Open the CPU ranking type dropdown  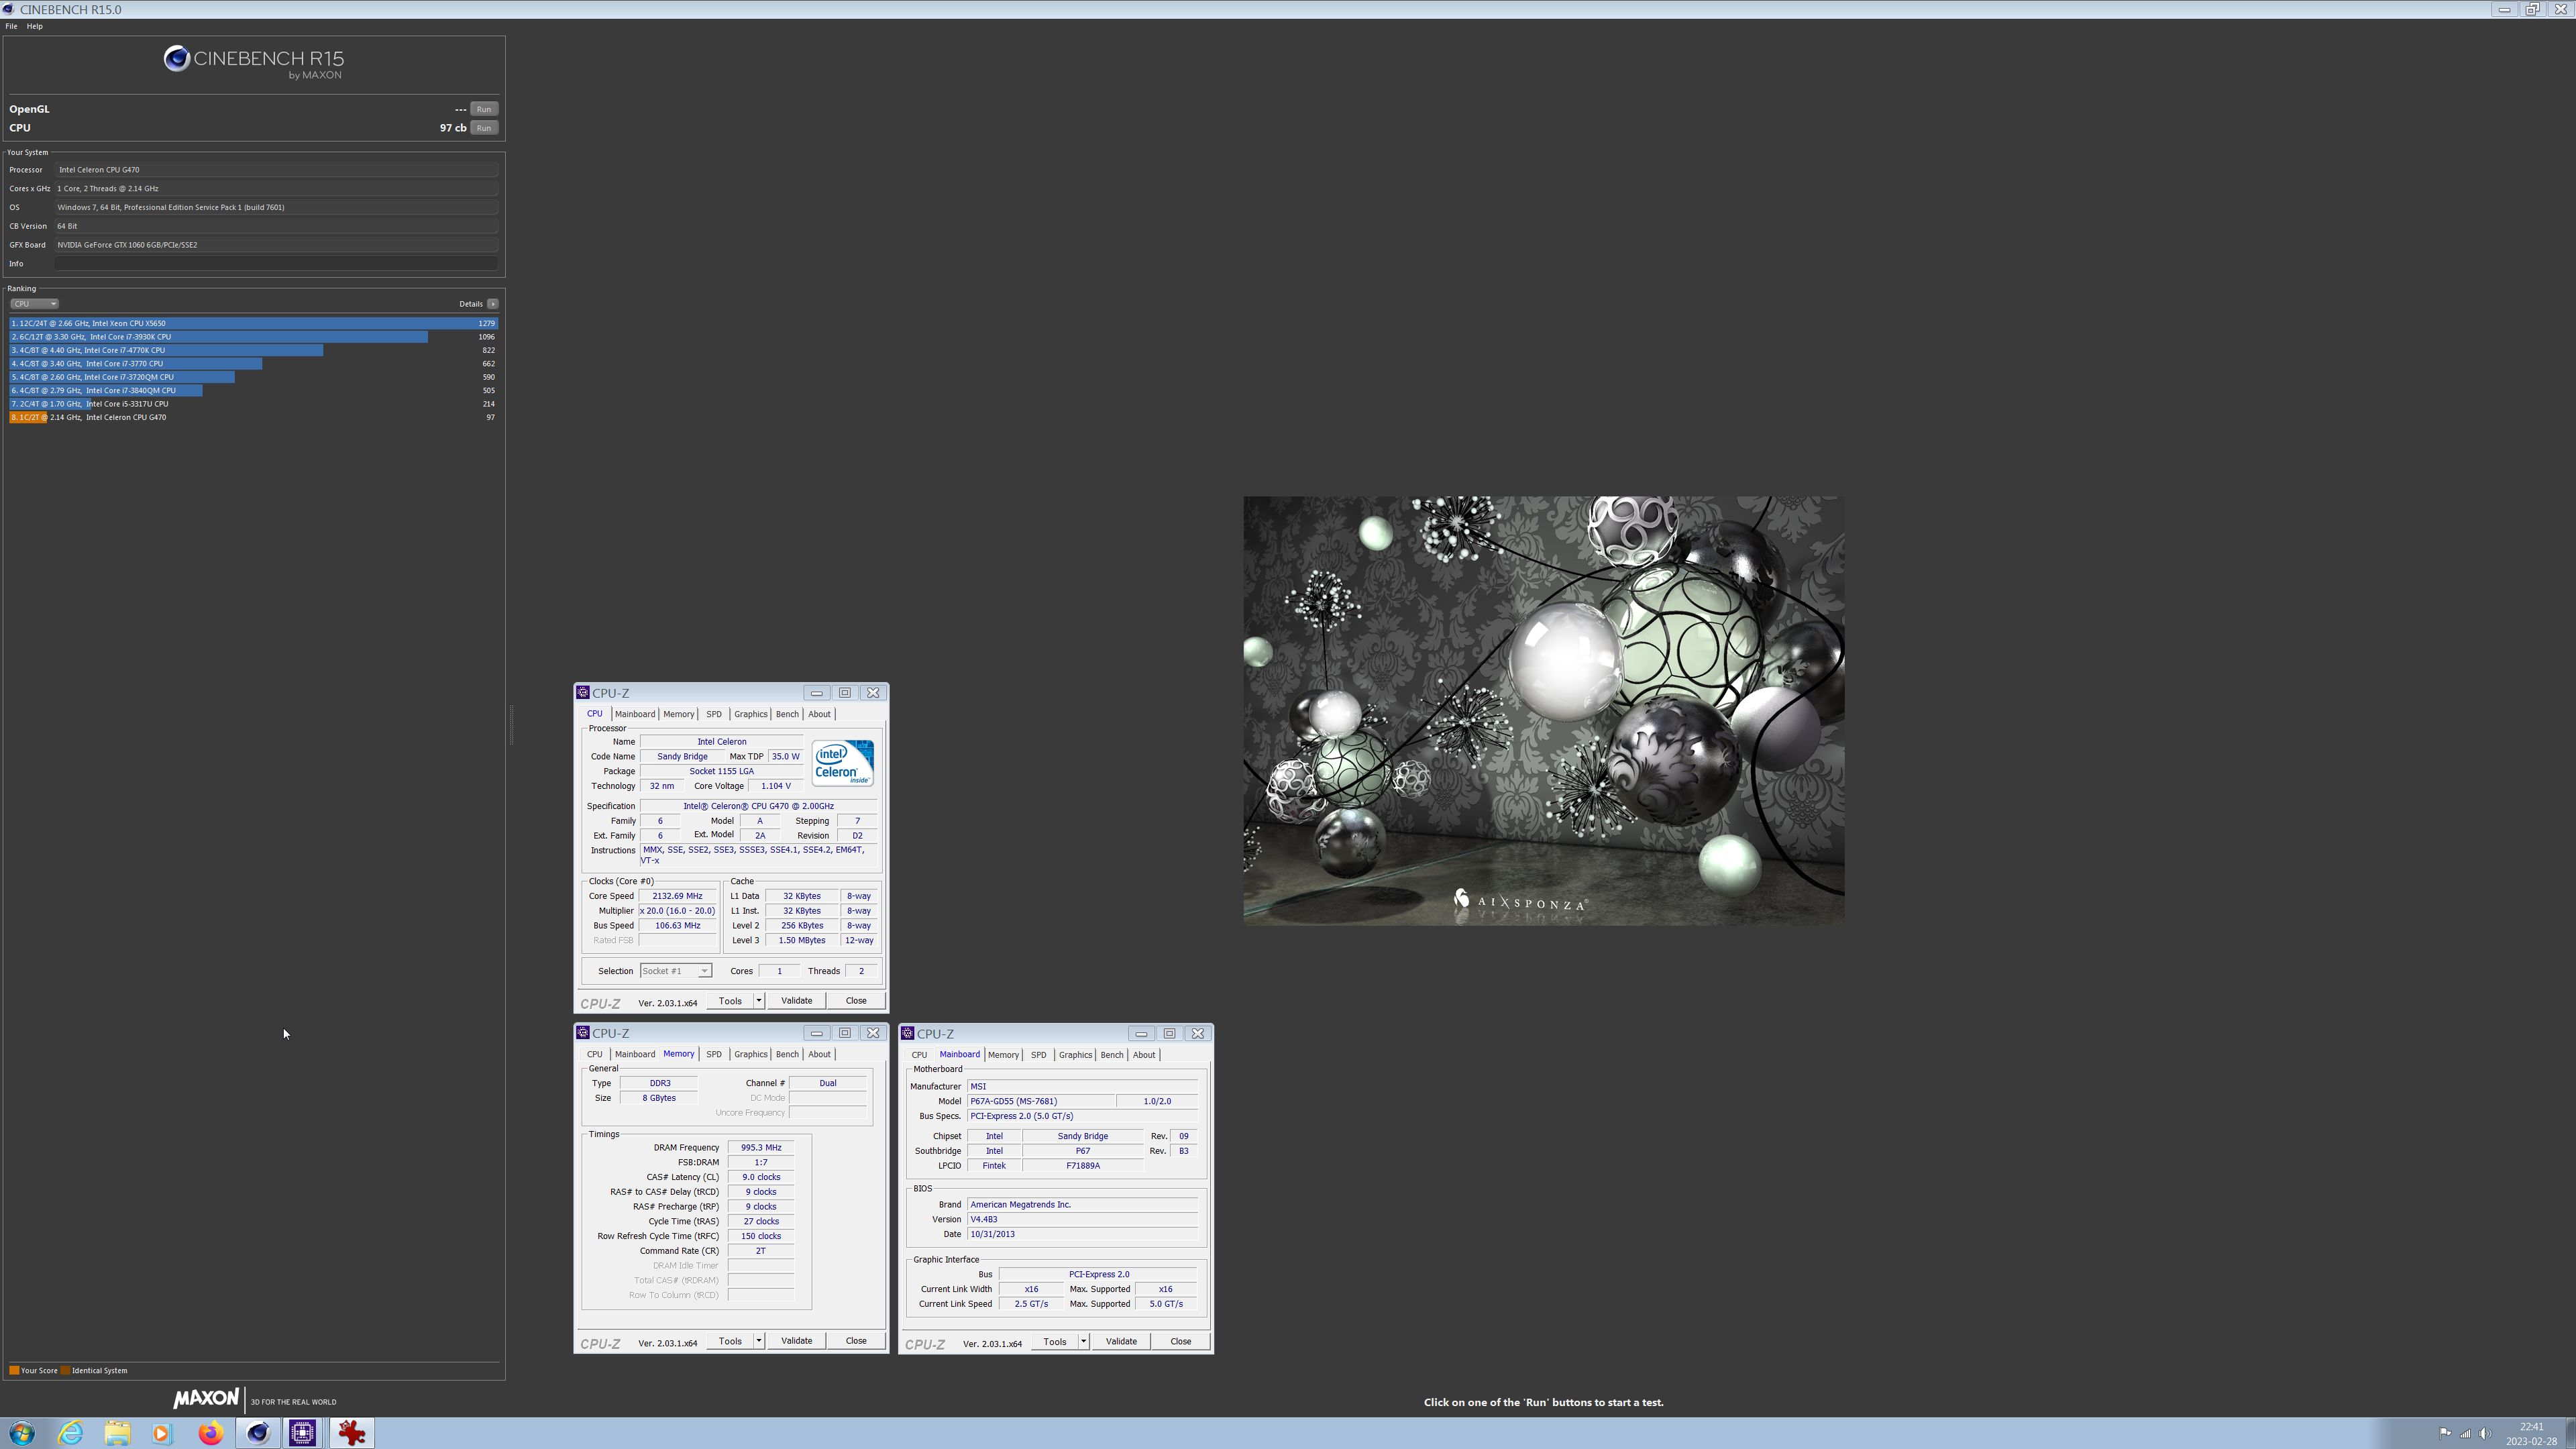coord(34,304)
